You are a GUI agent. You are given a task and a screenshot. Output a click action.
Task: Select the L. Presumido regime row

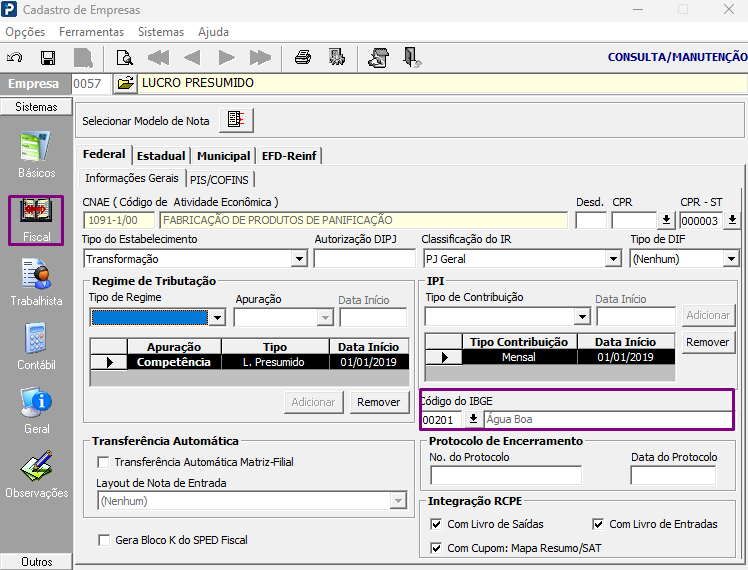tap(249, 362)
